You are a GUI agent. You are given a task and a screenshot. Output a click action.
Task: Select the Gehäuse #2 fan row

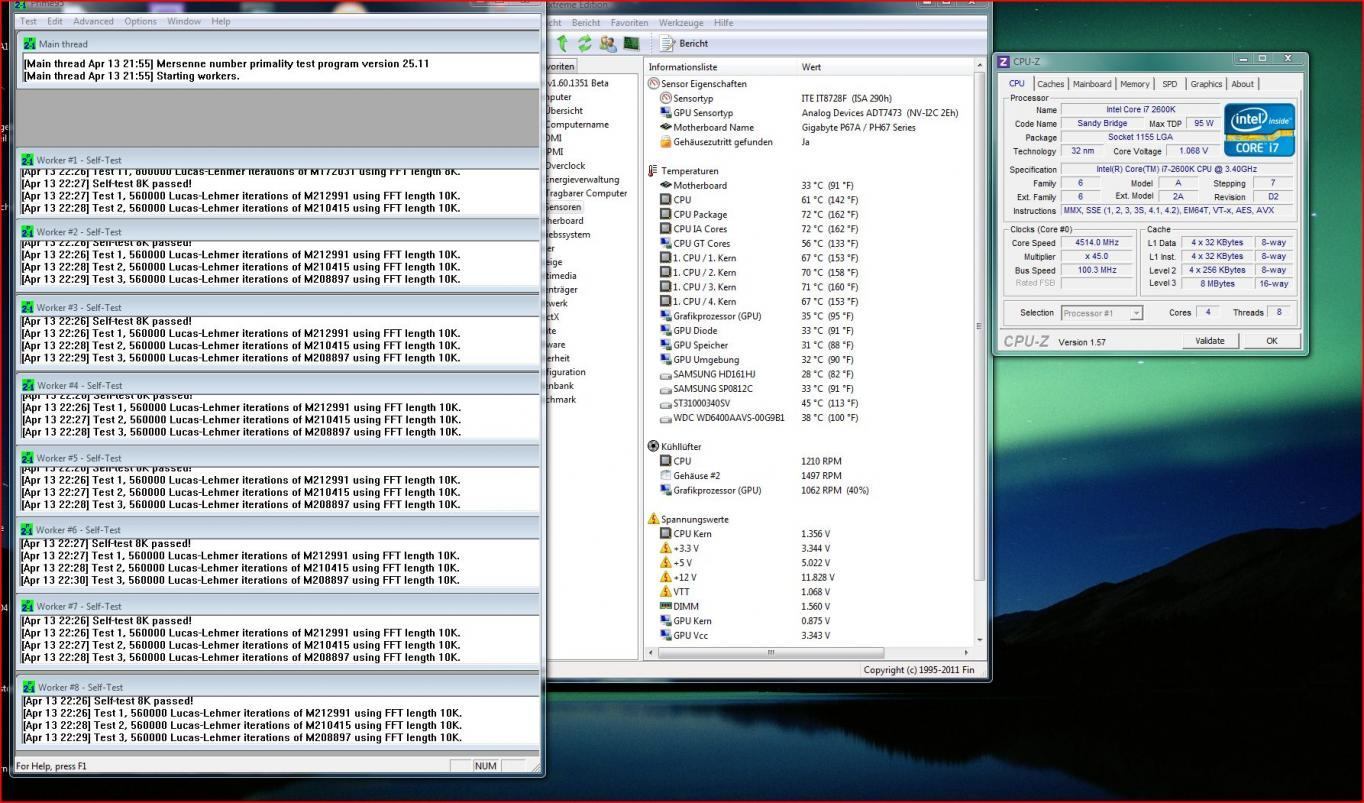pyautogui.click(x=810, y=476)
